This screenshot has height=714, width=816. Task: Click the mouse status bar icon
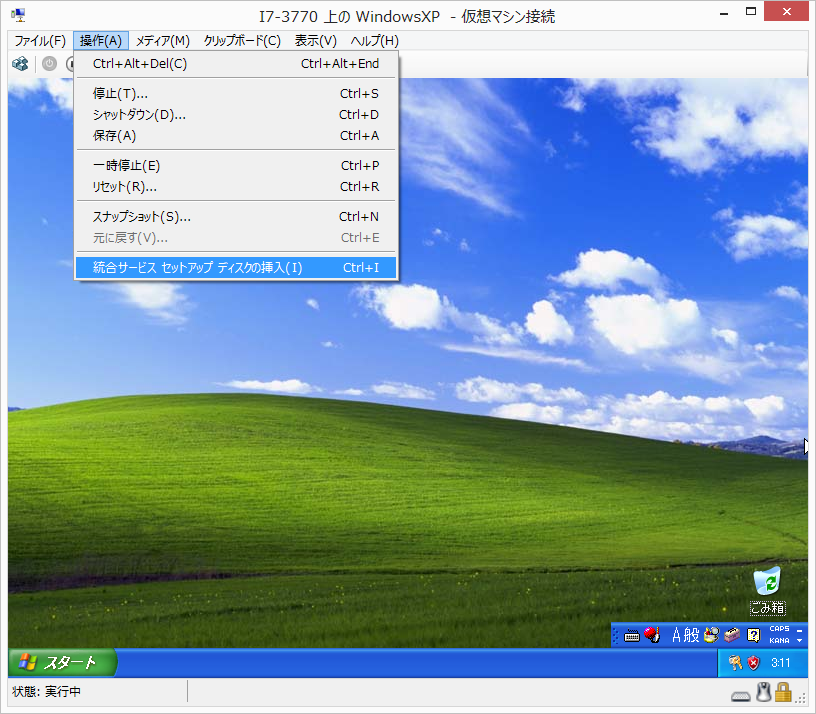tap(763, 693)
